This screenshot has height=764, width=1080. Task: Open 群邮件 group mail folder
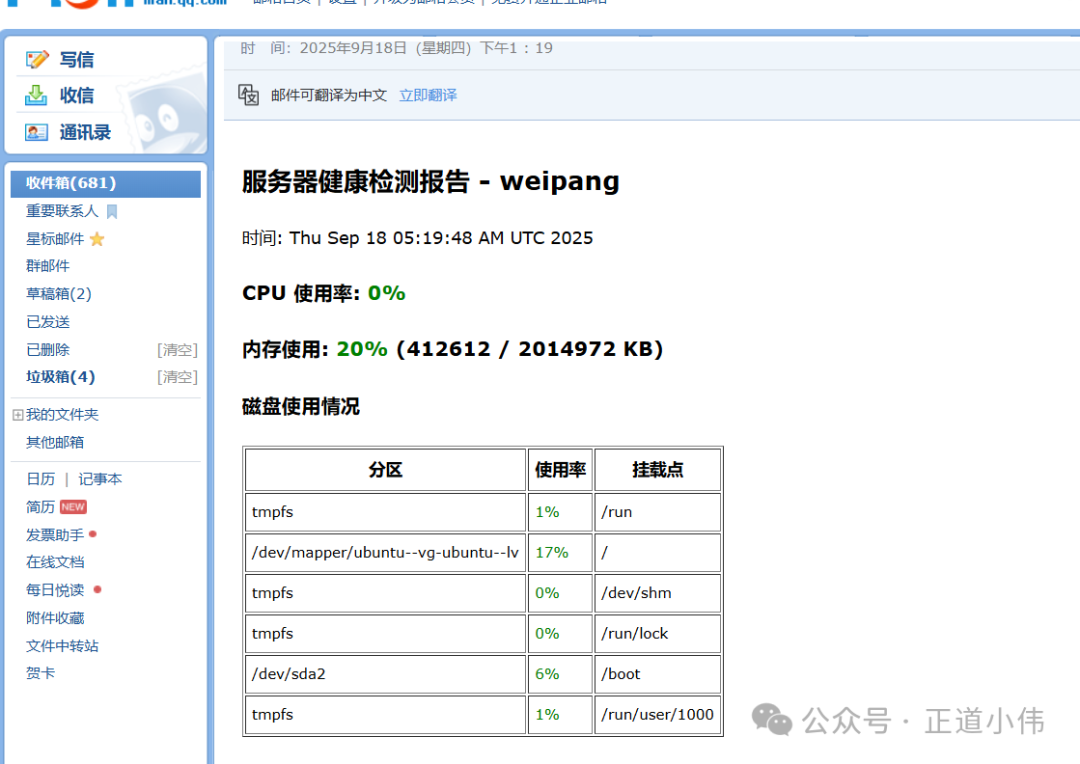48,266
